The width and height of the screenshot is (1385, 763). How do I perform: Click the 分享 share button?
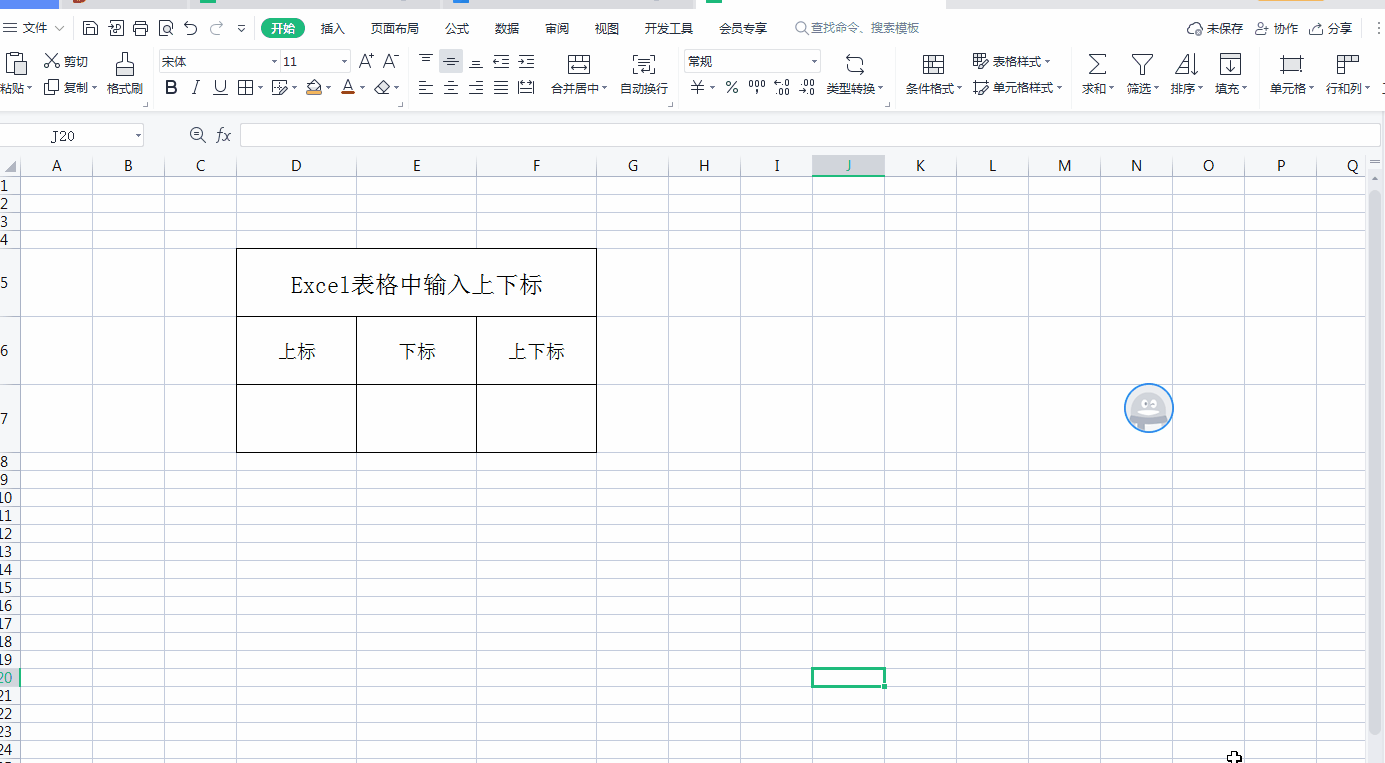[x=1339, y=27]
